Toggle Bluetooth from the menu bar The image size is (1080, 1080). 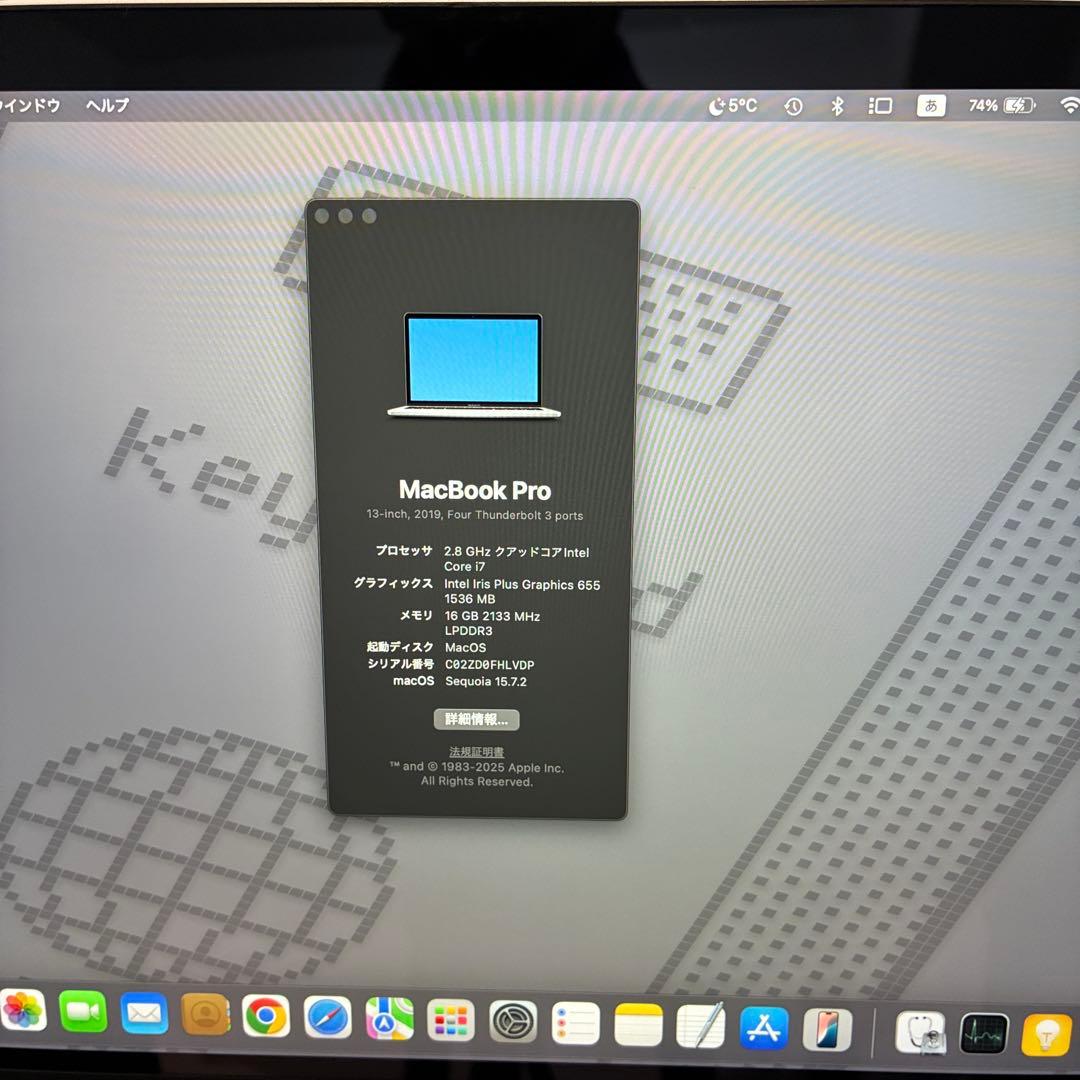point(838,104)
